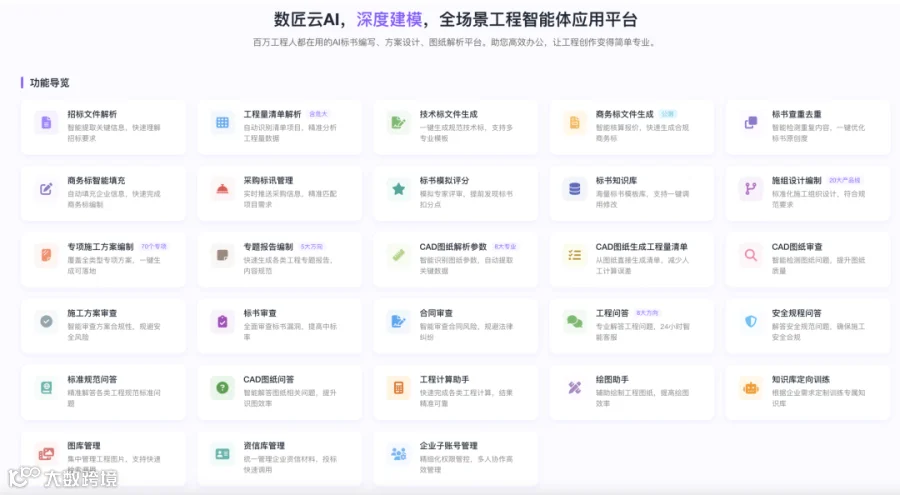Open the 图库管理 images icon

(x=46, y=454)
